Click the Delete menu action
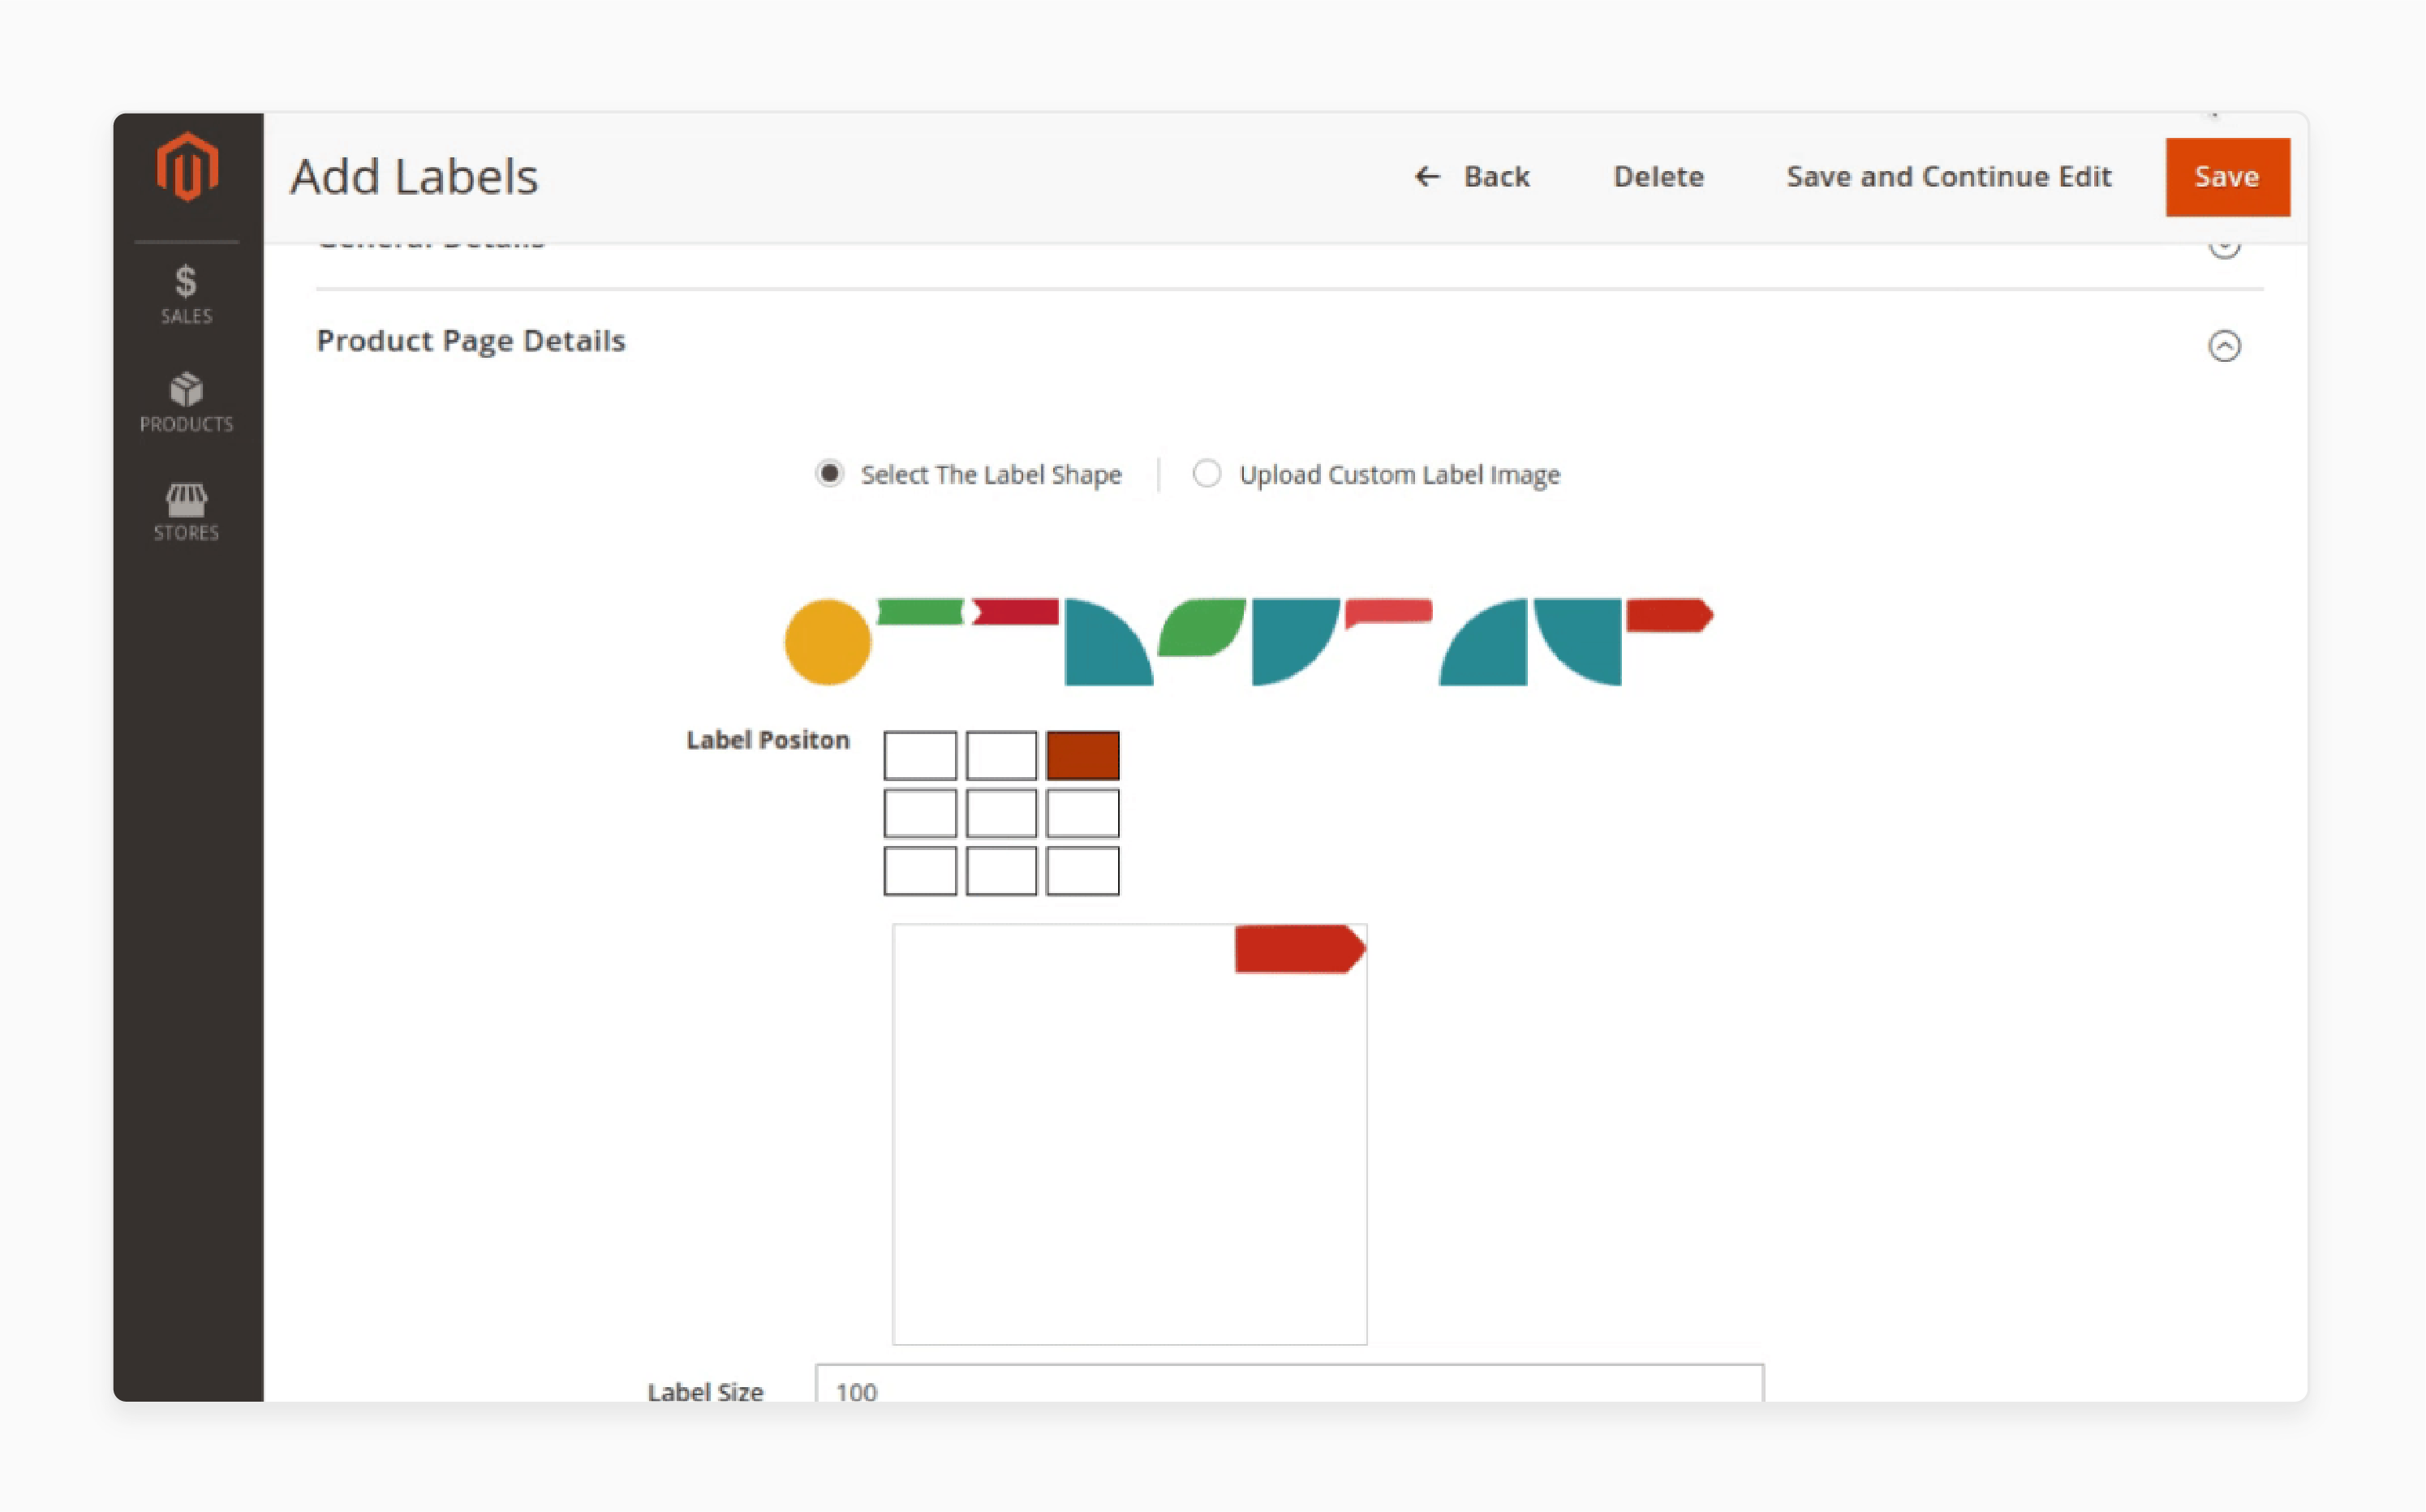 click(1658, 174)
